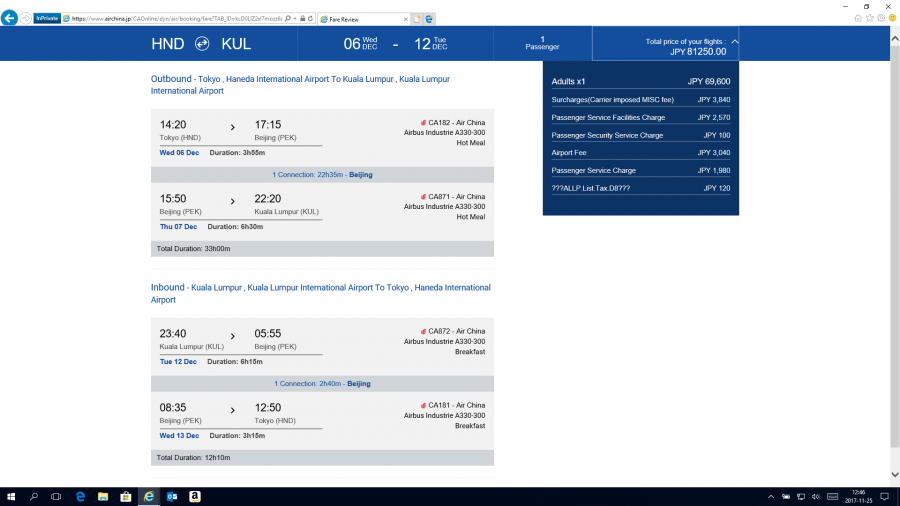Click the browser back arrow button

pyautogui.click(x=9, y=18)
